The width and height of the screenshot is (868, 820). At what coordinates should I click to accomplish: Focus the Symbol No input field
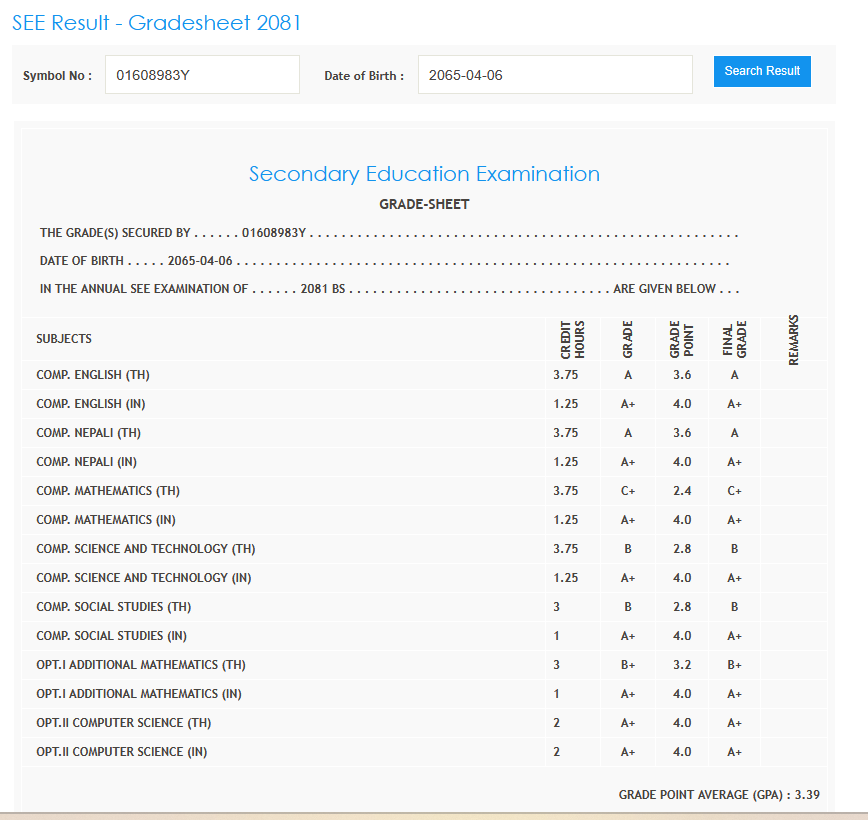click(202, 75)
